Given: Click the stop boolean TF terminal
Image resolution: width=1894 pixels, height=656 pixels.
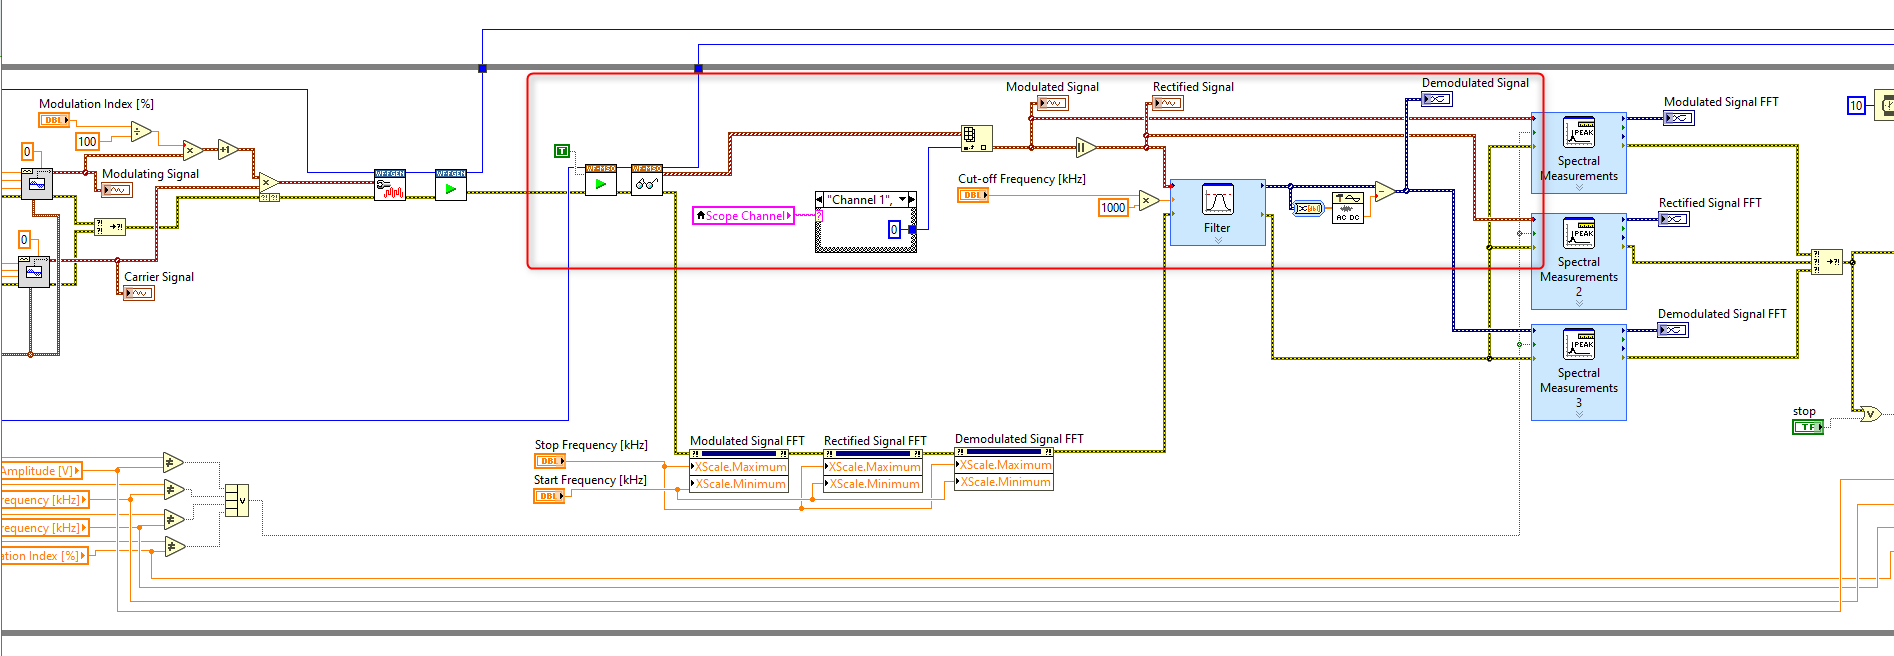Looking at the screenshot, I should [x=1808, y=427].
